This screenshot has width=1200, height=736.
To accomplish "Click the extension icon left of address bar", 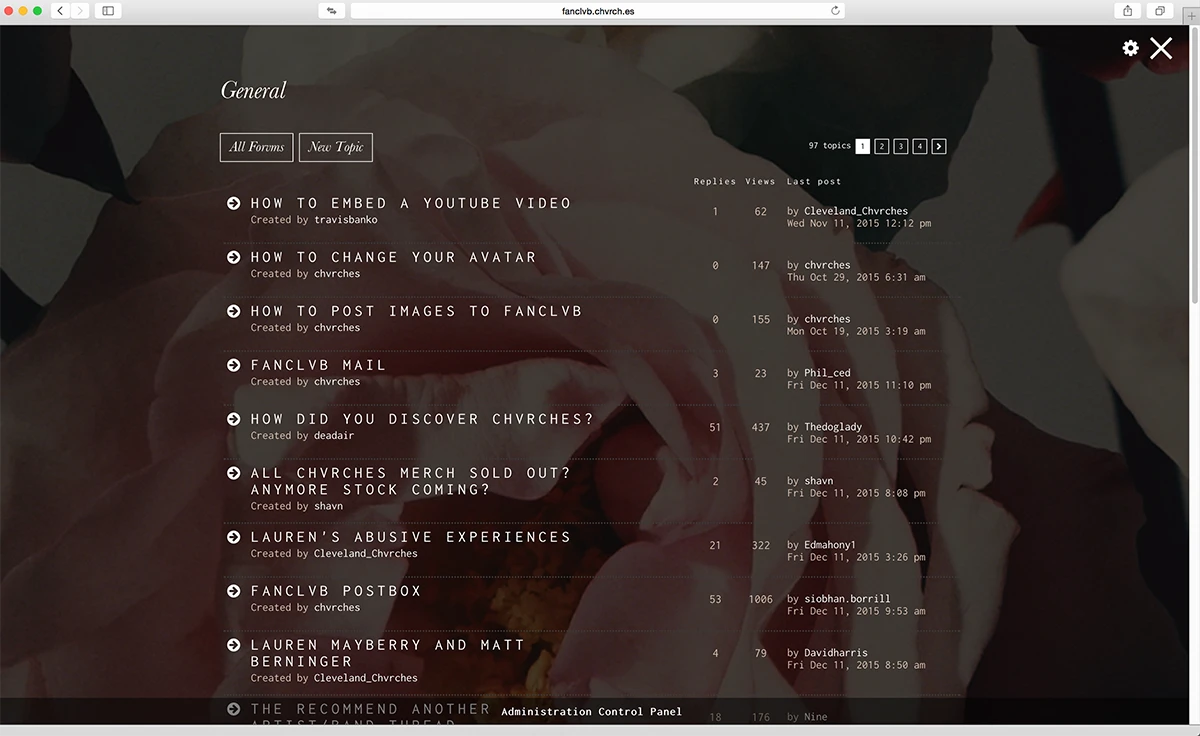I will pos(331,11).
